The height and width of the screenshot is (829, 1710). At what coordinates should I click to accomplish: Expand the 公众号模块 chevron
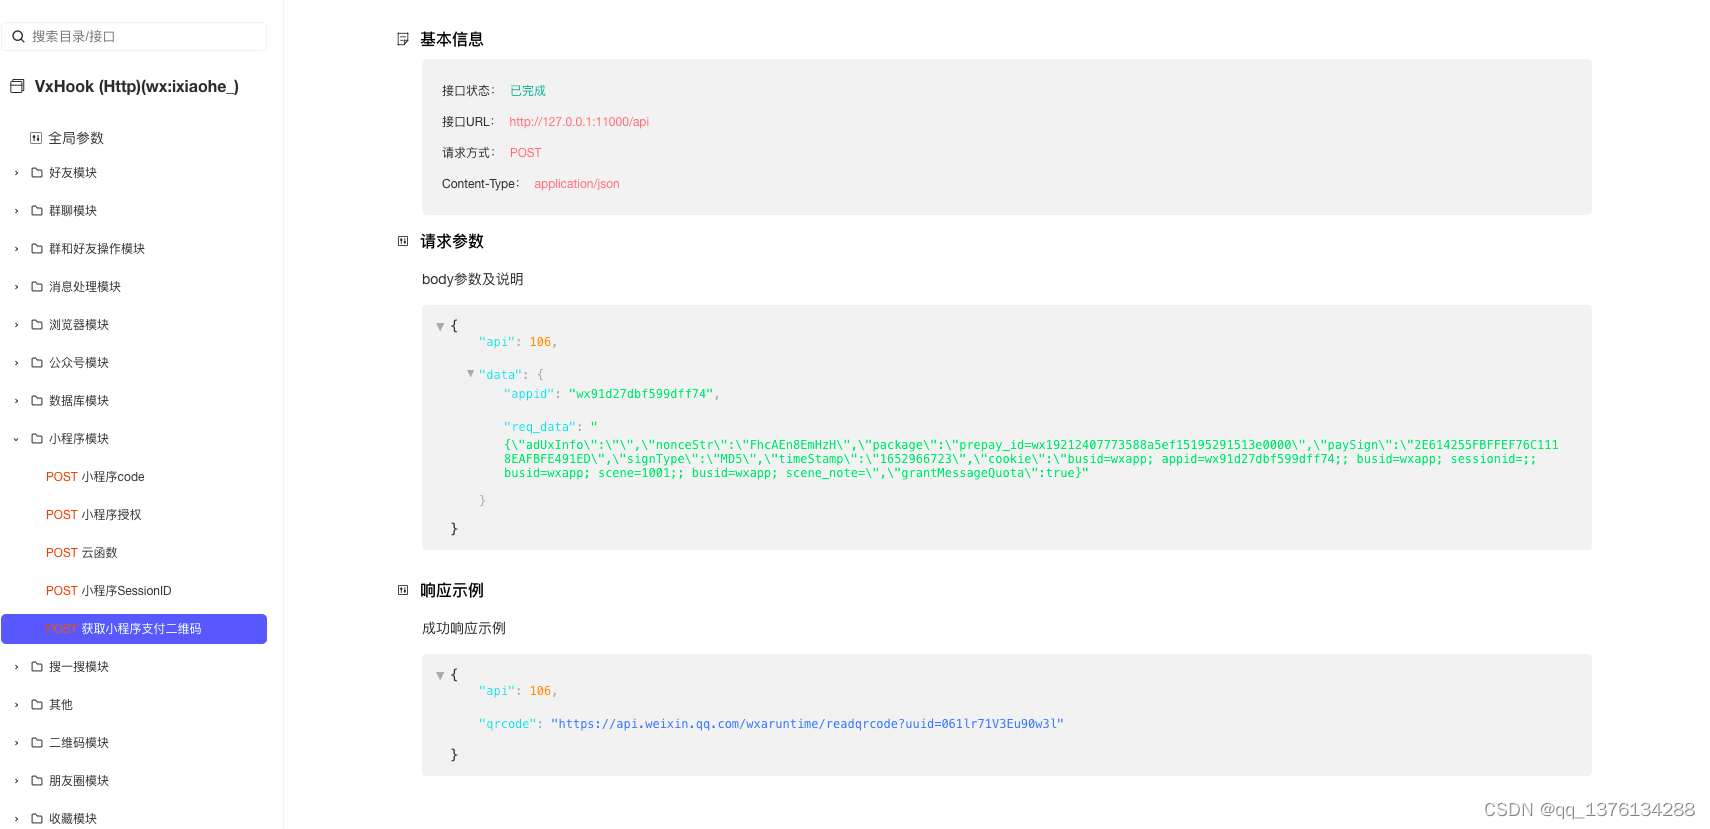[x=16, y=363]
